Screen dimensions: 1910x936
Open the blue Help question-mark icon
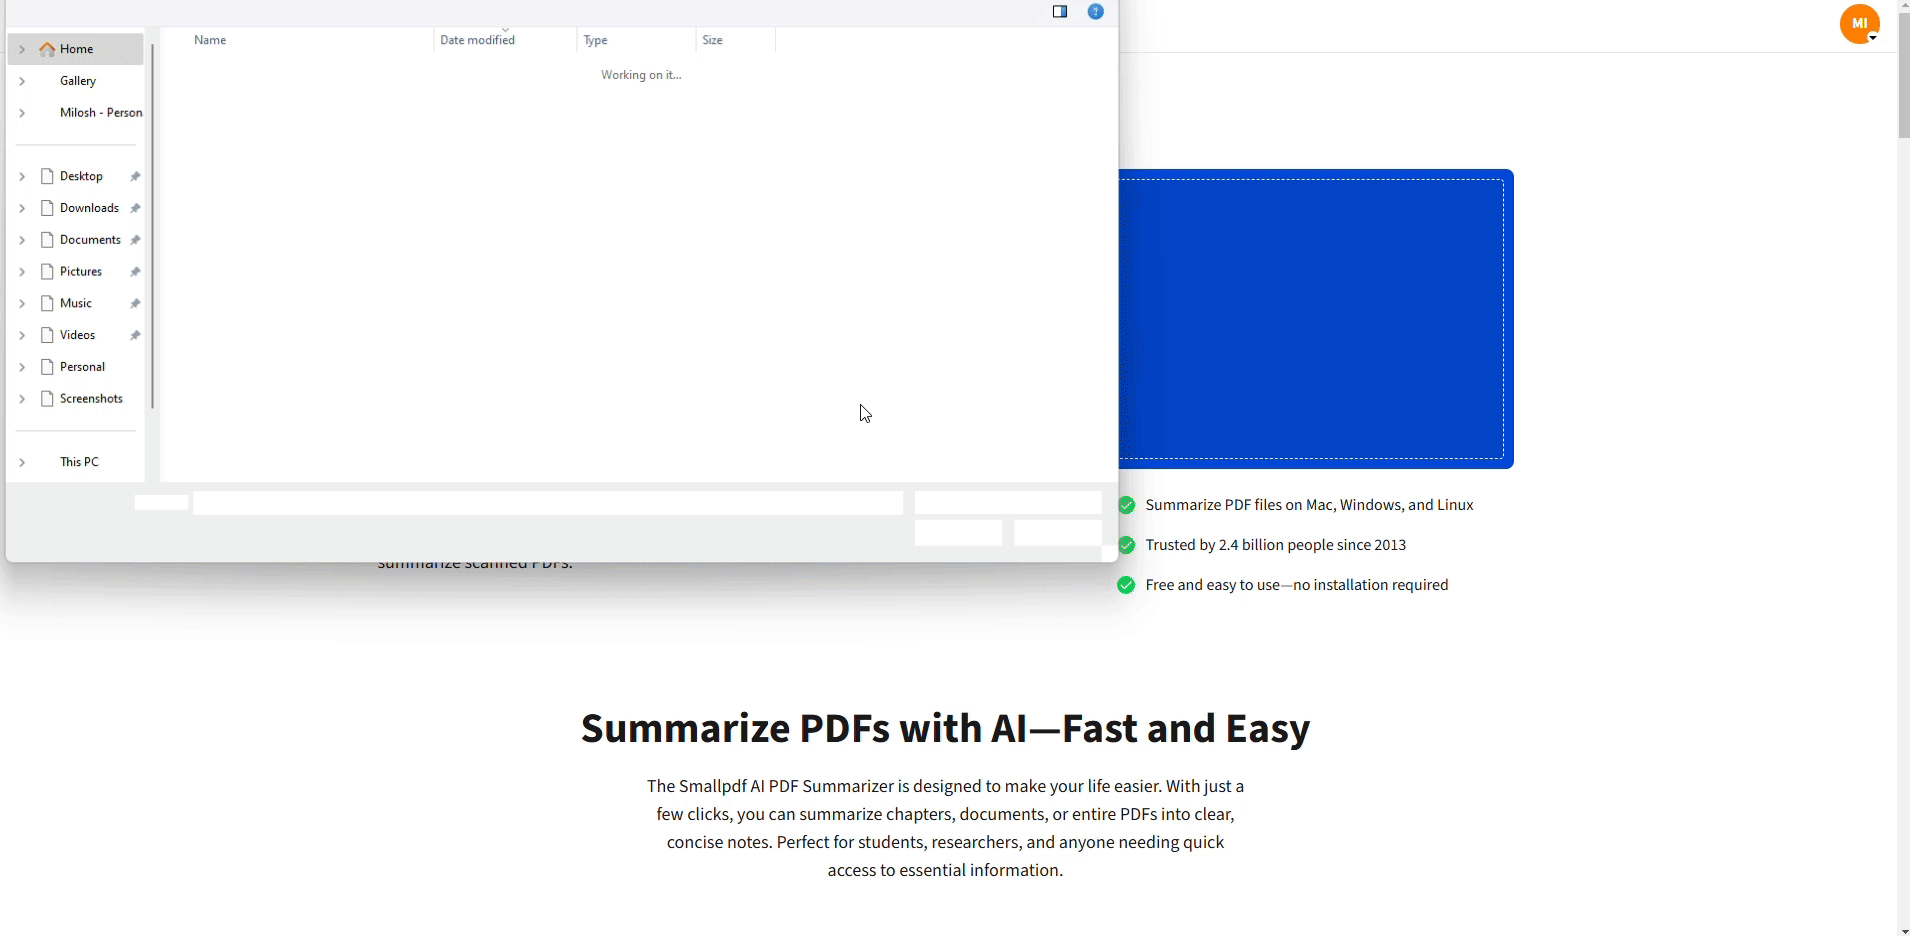pyautogui.click(x=1096, y=12)
